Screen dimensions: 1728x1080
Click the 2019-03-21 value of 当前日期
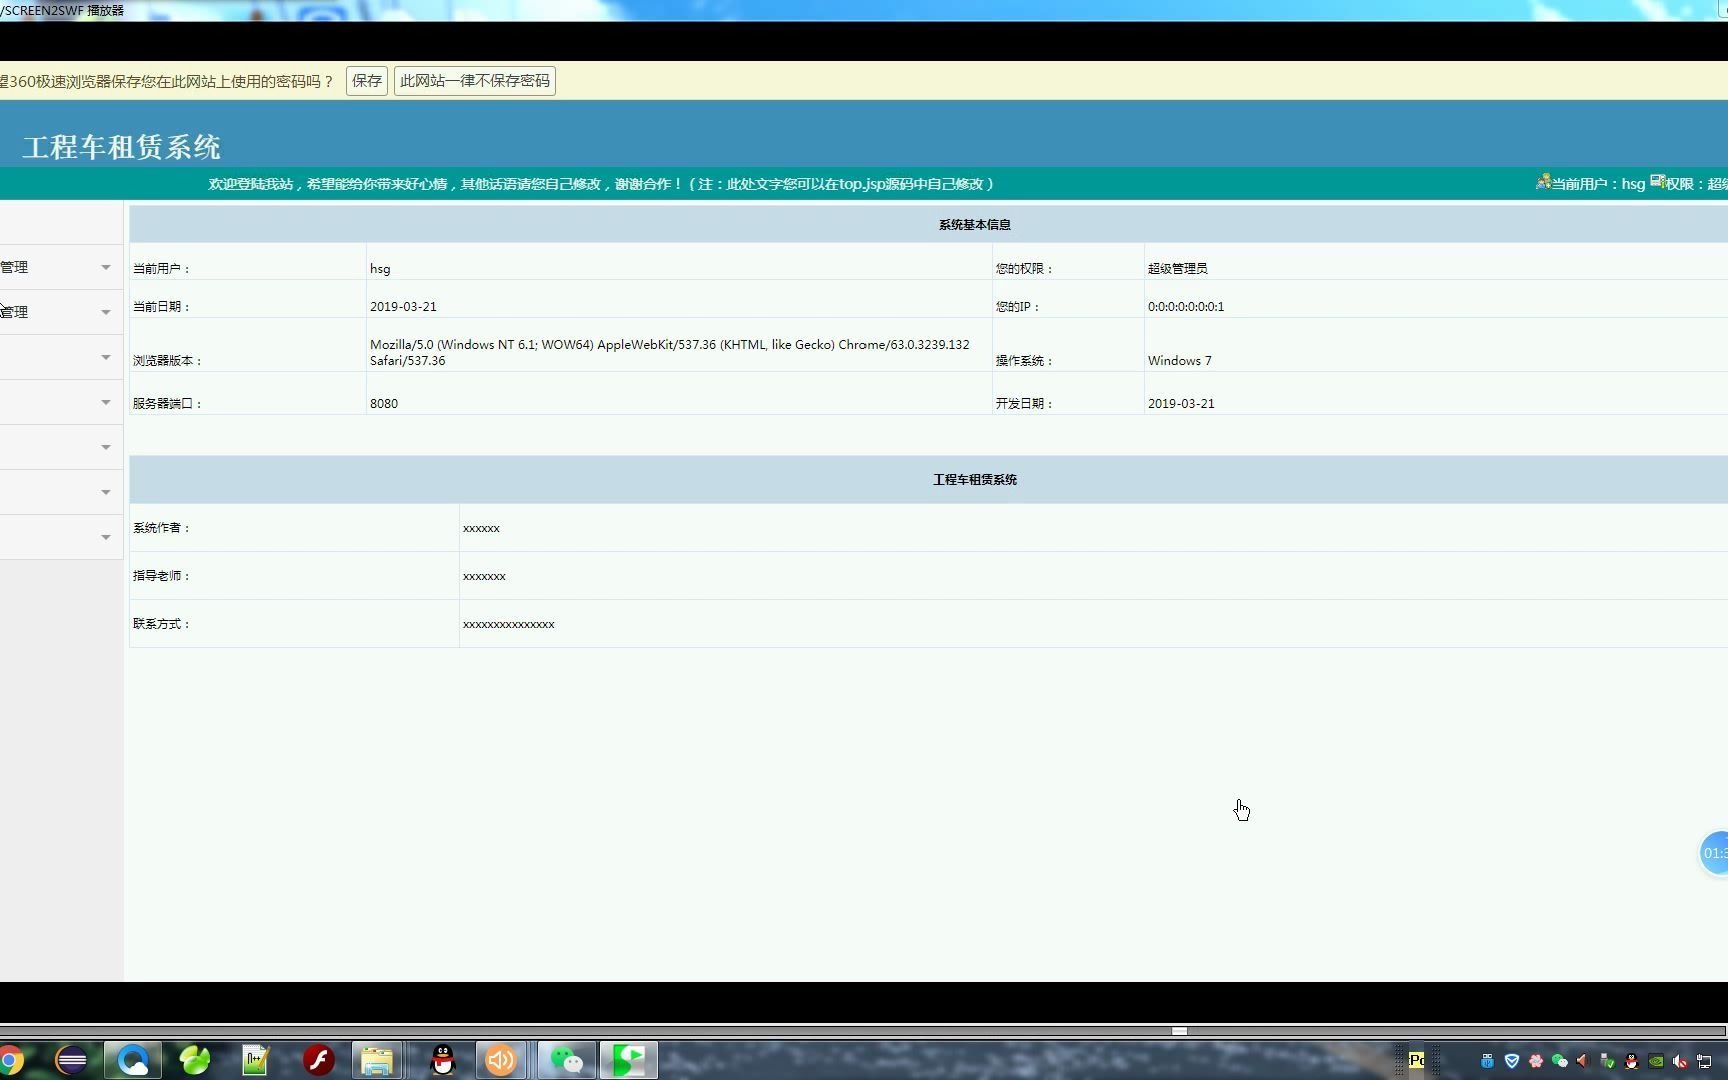(403, 307)
